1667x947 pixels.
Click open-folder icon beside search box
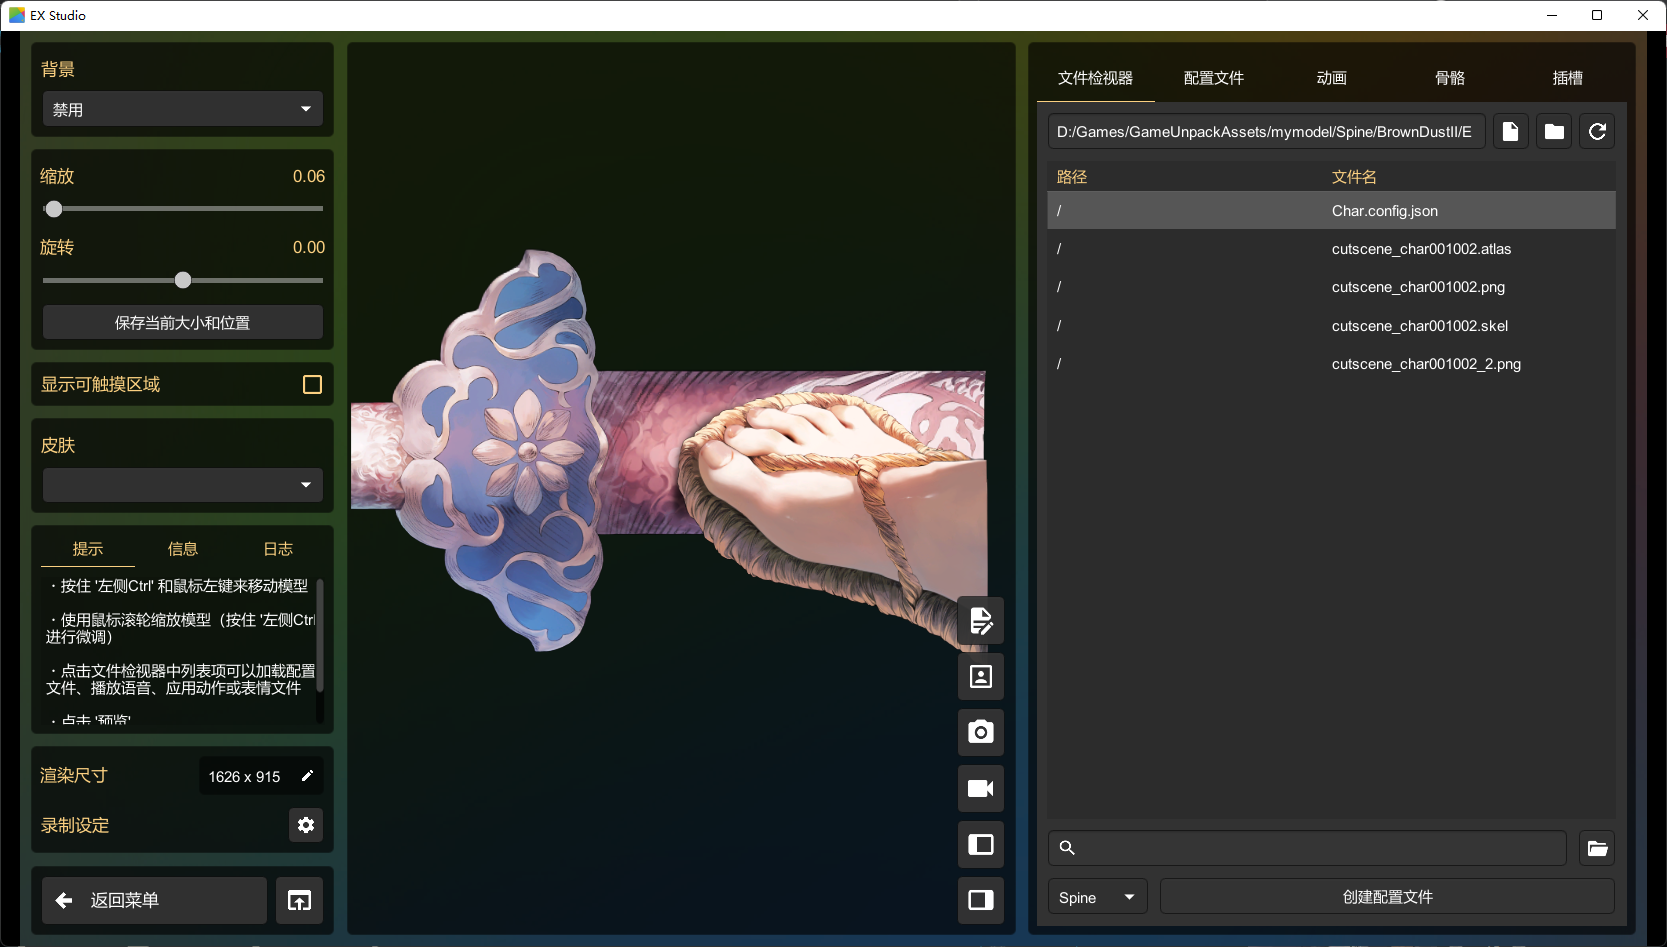click(x=1597, y=848)
